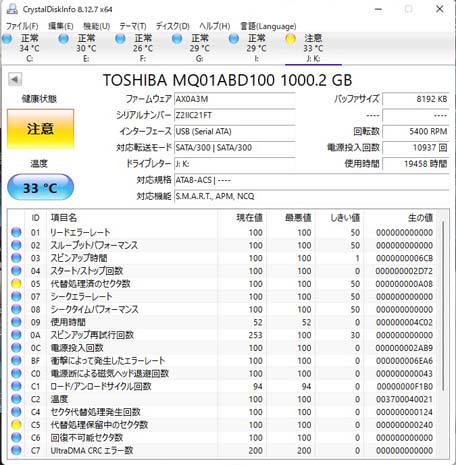Click the ID column header
Viewport: 456px width, 465px height.
(x=35, y=218)
